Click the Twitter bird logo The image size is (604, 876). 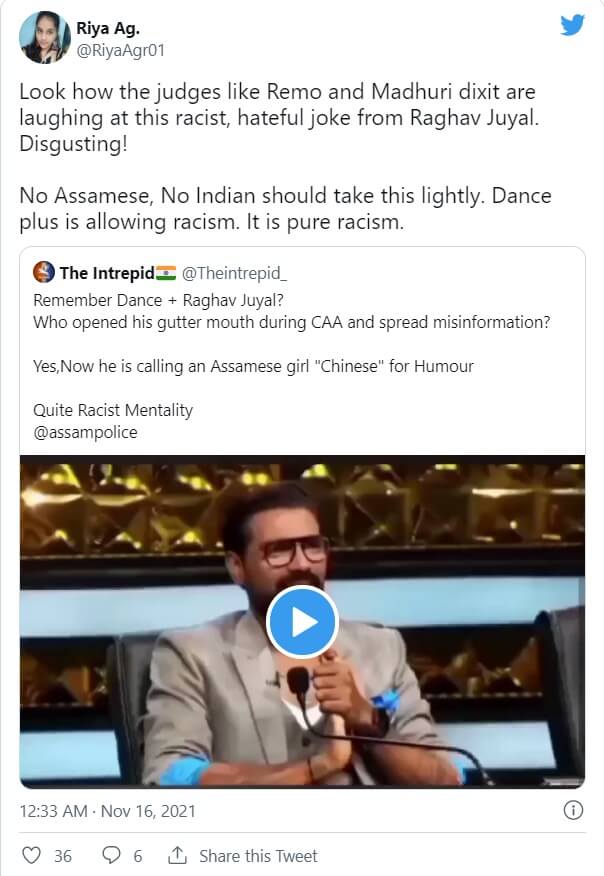[x=571, y=25]
